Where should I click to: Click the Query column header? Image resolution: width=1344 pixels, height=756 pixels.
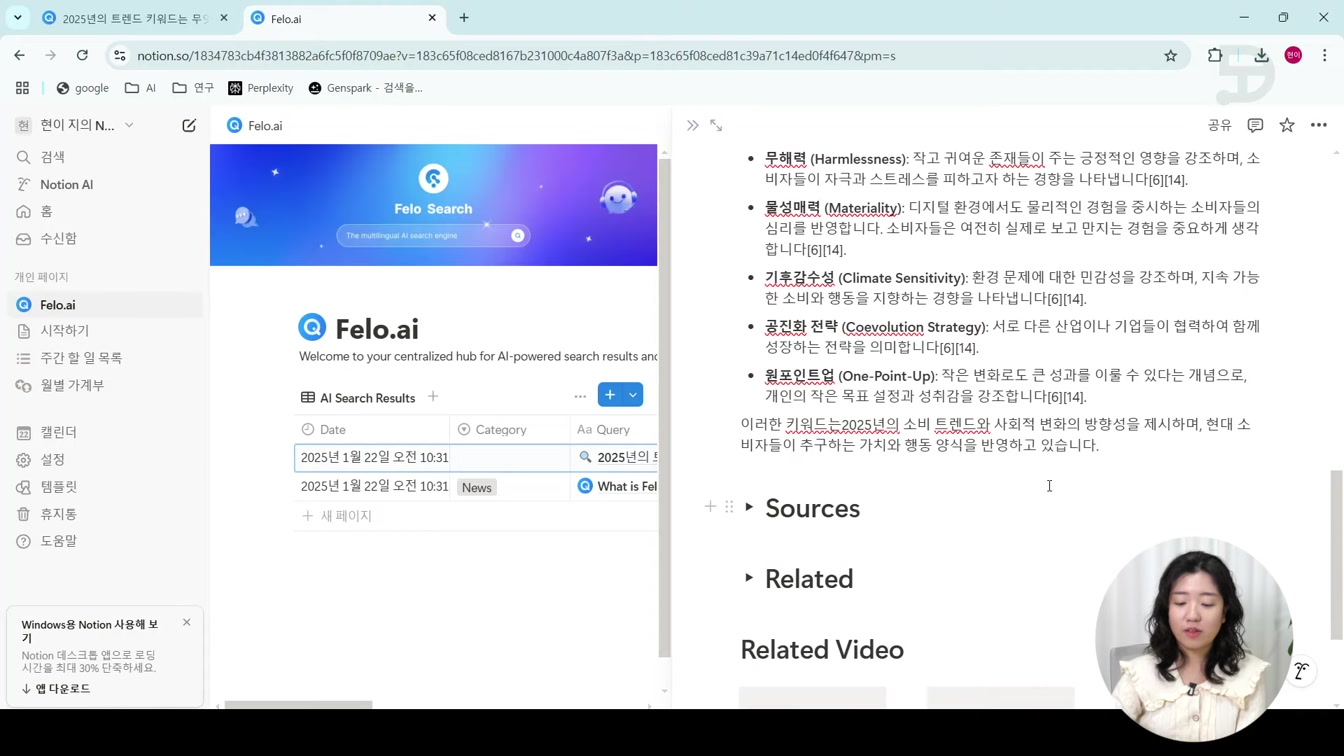pos(614,429)
